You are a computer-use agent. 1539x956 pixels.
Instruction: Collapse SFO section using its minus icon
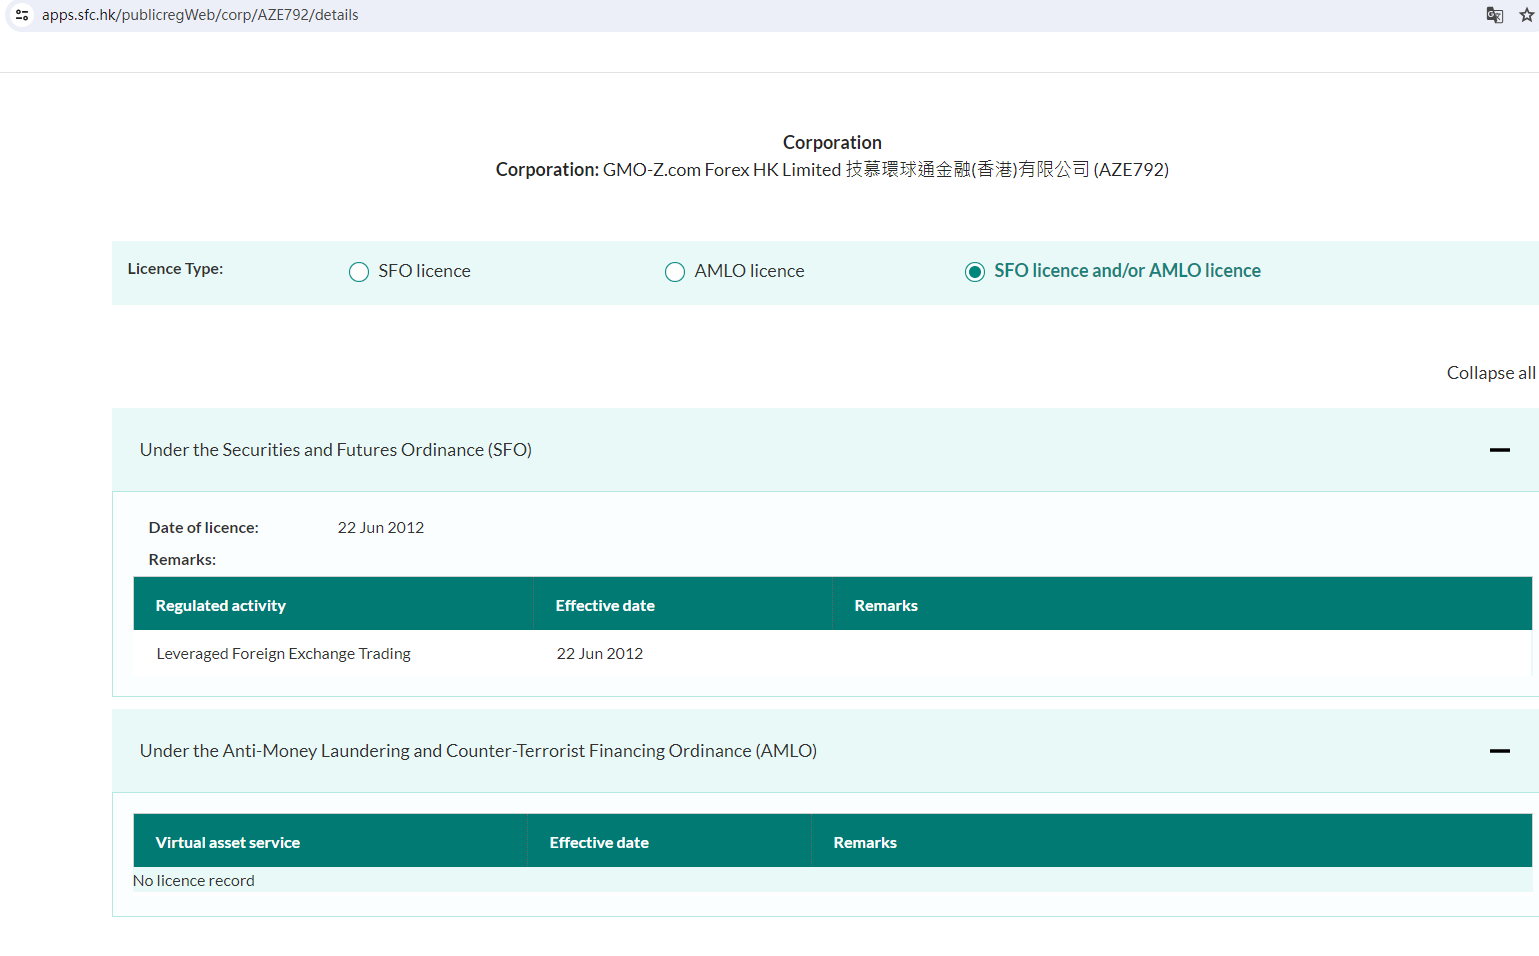pos(1499,450)
